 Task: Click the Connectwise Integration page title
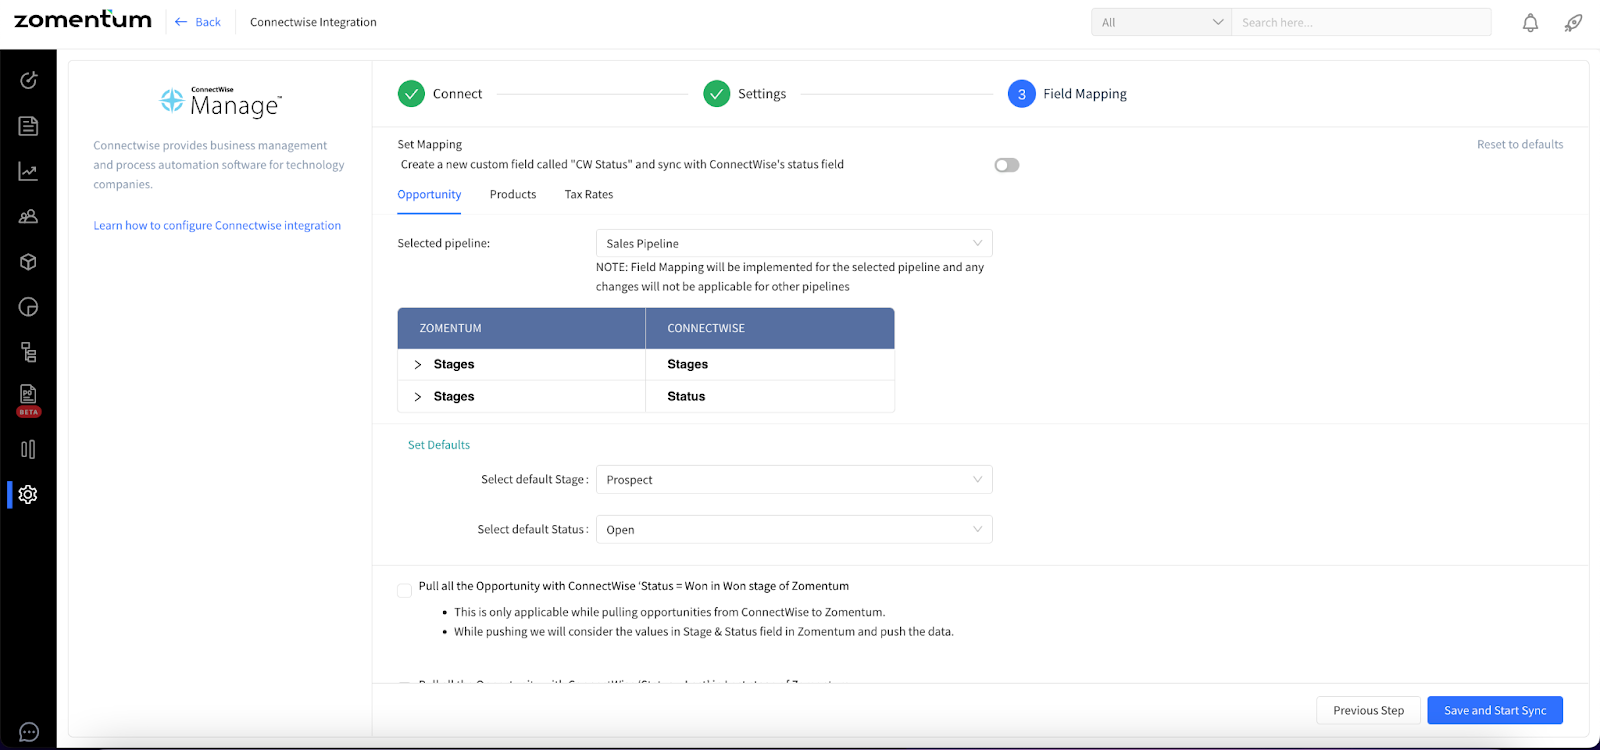point(313,22)
